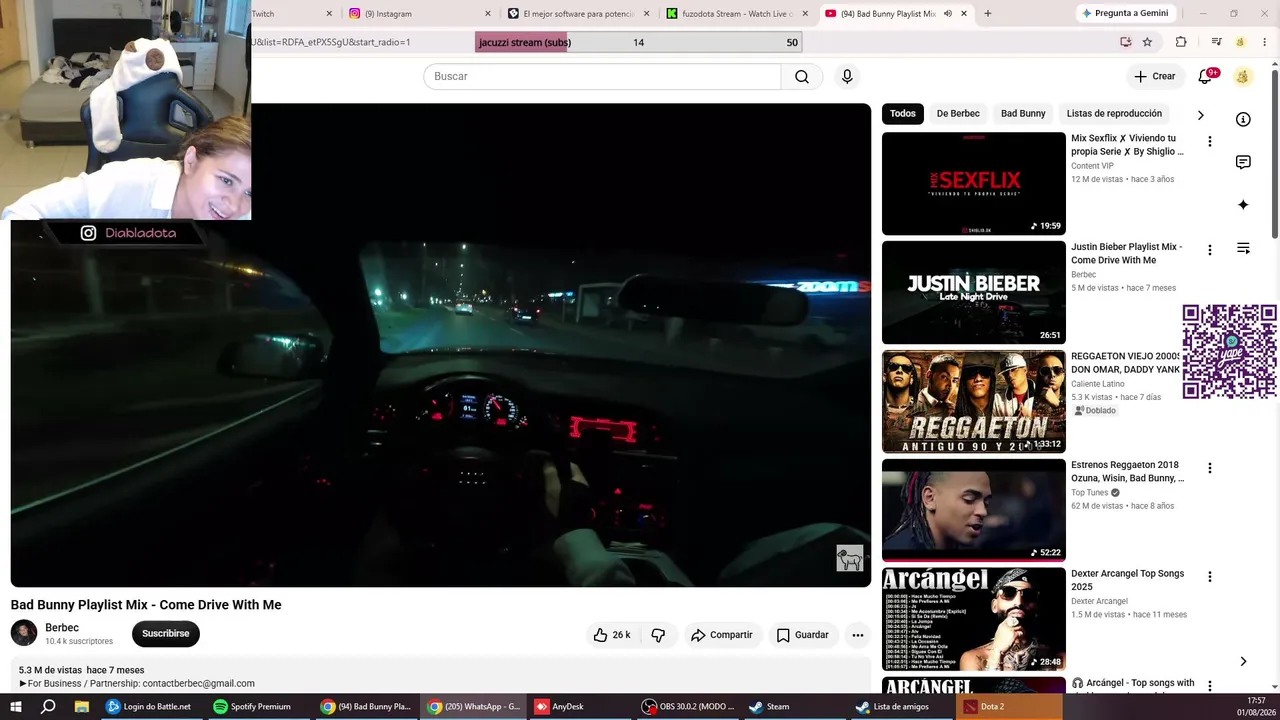
Task: Switch to the Twitch browser tab
Action: click(292, 14)
